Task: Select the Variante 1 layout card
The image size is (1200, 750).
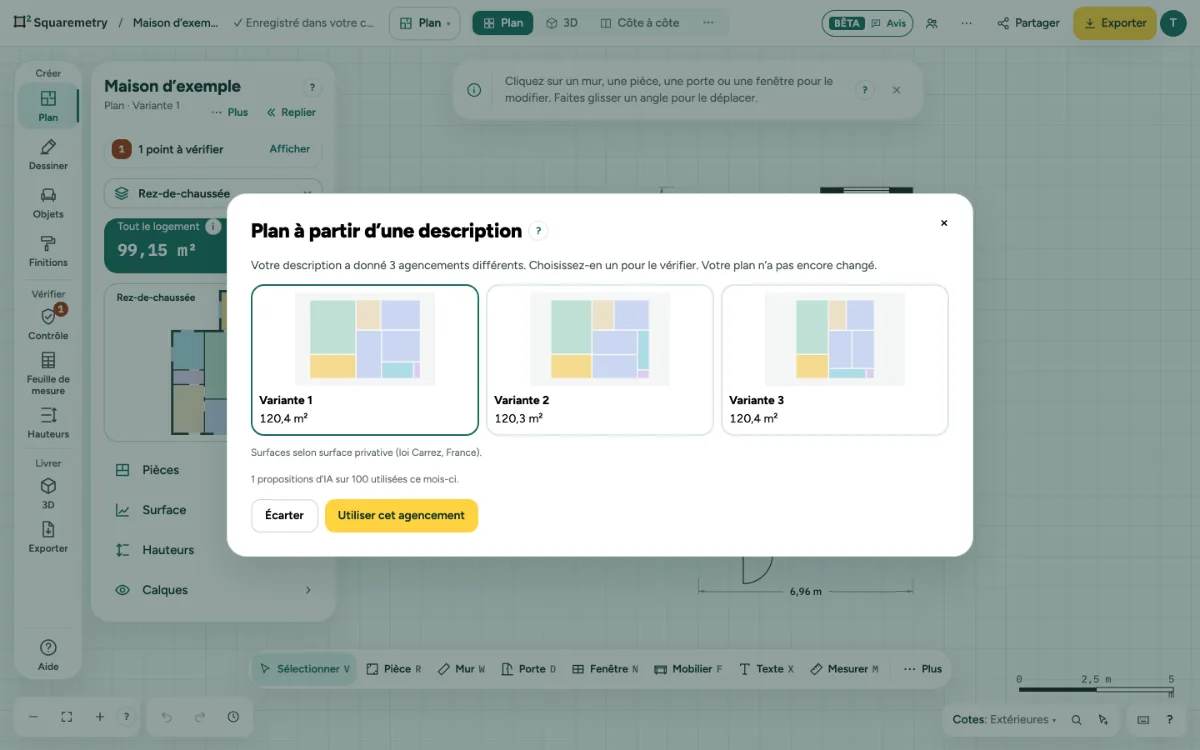Action: coord(365,360)
